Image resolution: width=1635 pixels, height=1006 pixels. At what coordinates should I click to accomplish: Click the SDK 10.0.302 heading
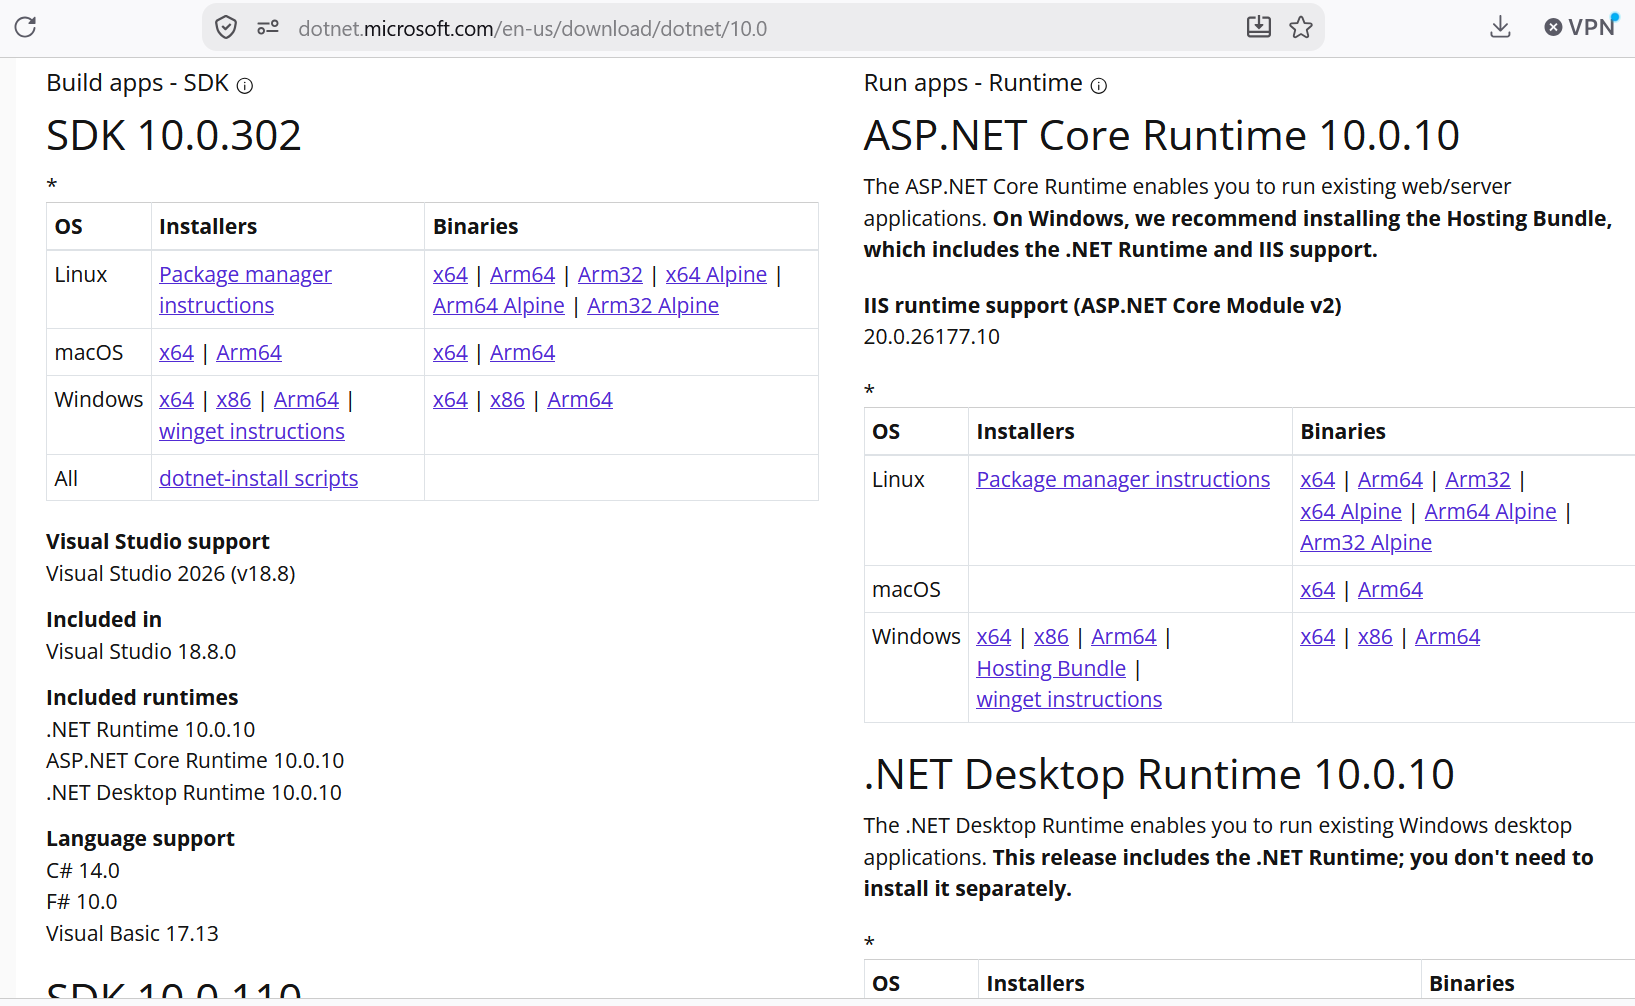tap(174, 136)
